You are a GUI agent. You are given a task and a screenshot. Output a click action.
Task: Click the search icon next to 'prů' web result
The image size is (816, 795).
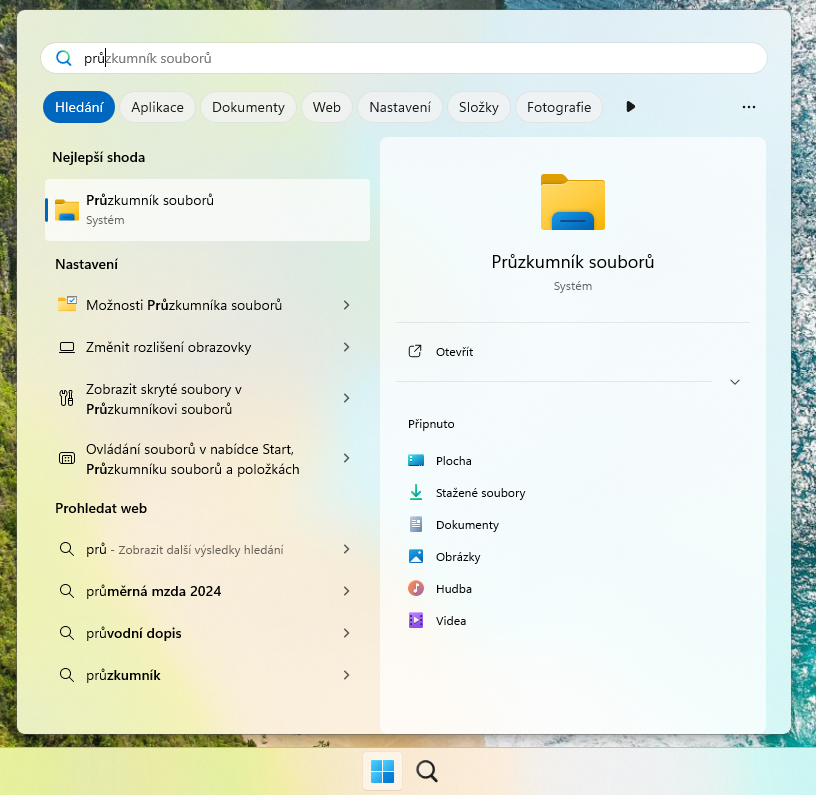[x=67, y=549]
